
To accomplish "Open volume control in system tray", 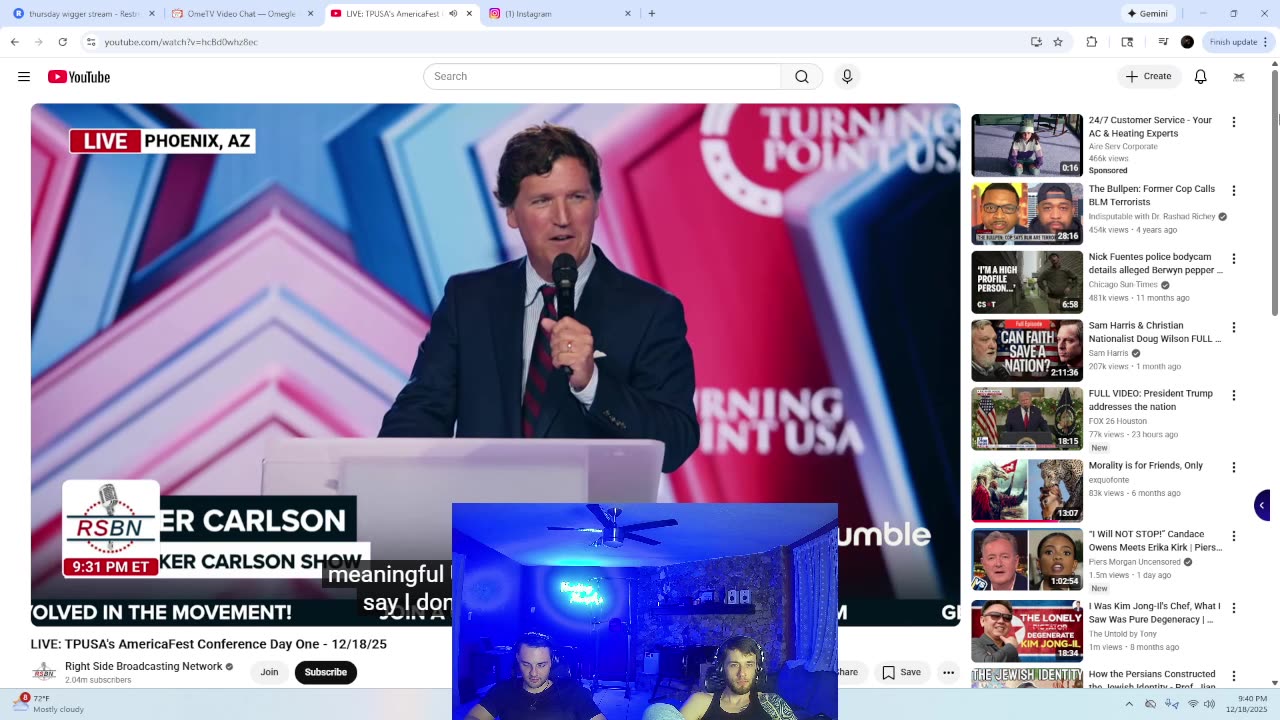I will [x=1209, y=704].
